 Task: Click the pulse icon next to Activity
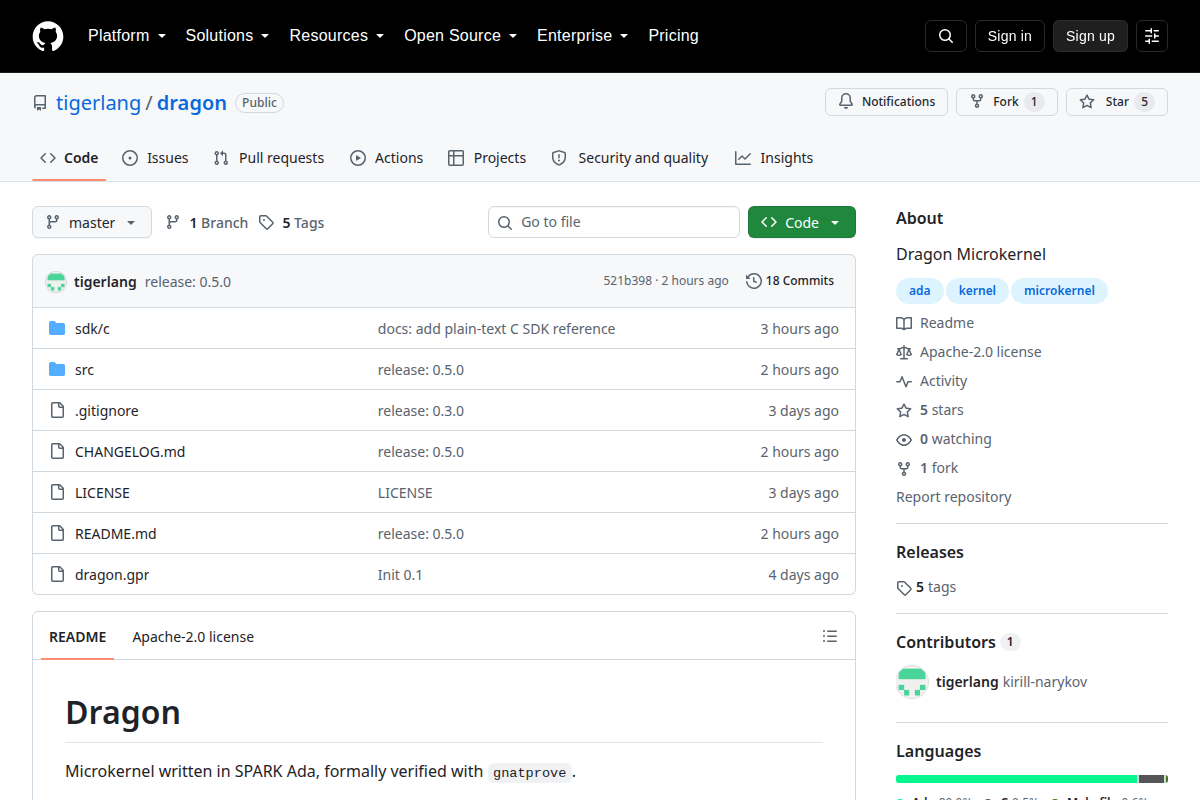pos(904,381)
